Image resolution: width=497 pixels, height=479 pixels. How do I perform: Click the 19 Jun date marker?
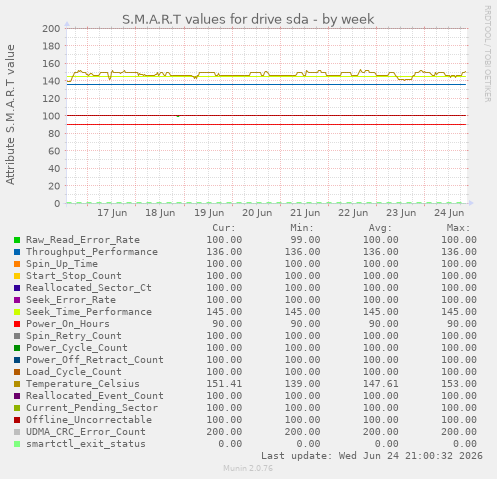pos(209,213)
